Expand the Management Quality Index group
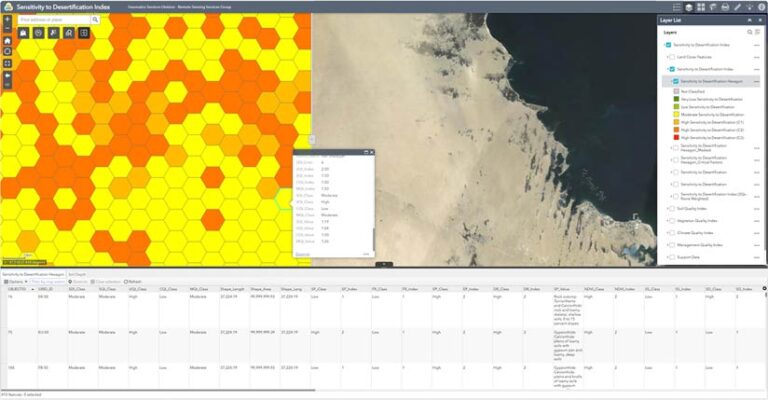 pyautogui.click(x=667, y=245)
